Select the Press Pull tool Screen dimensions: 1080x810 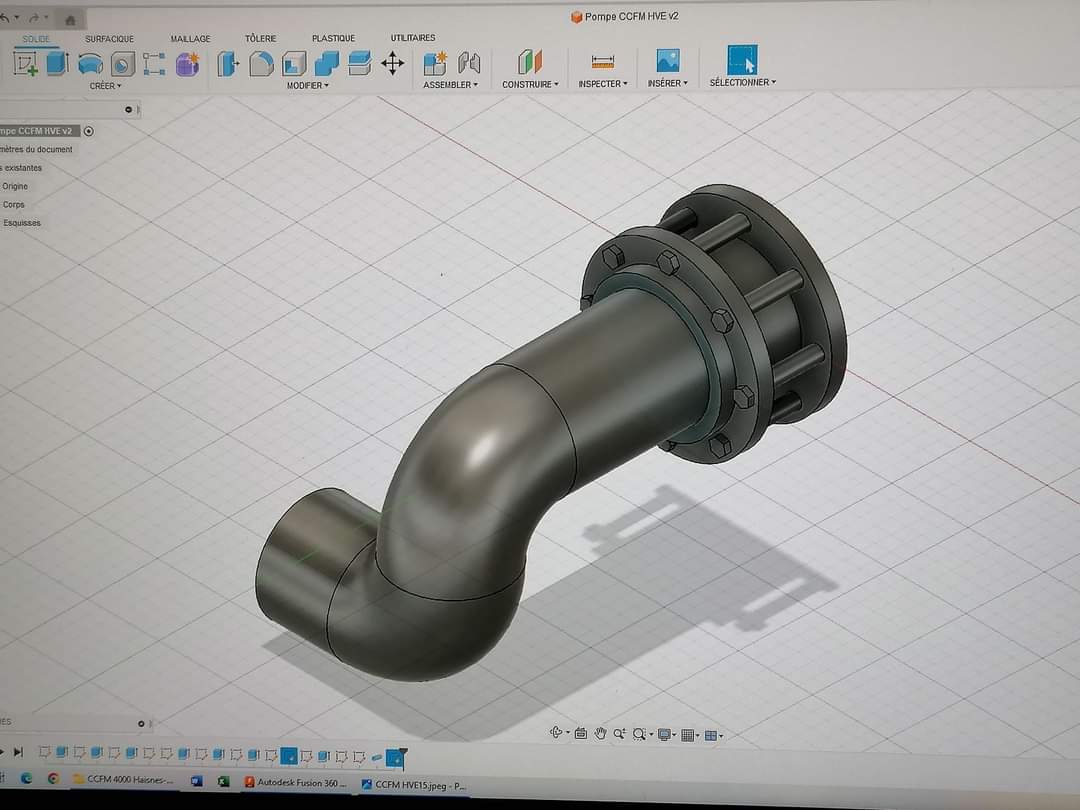(227, 64)
